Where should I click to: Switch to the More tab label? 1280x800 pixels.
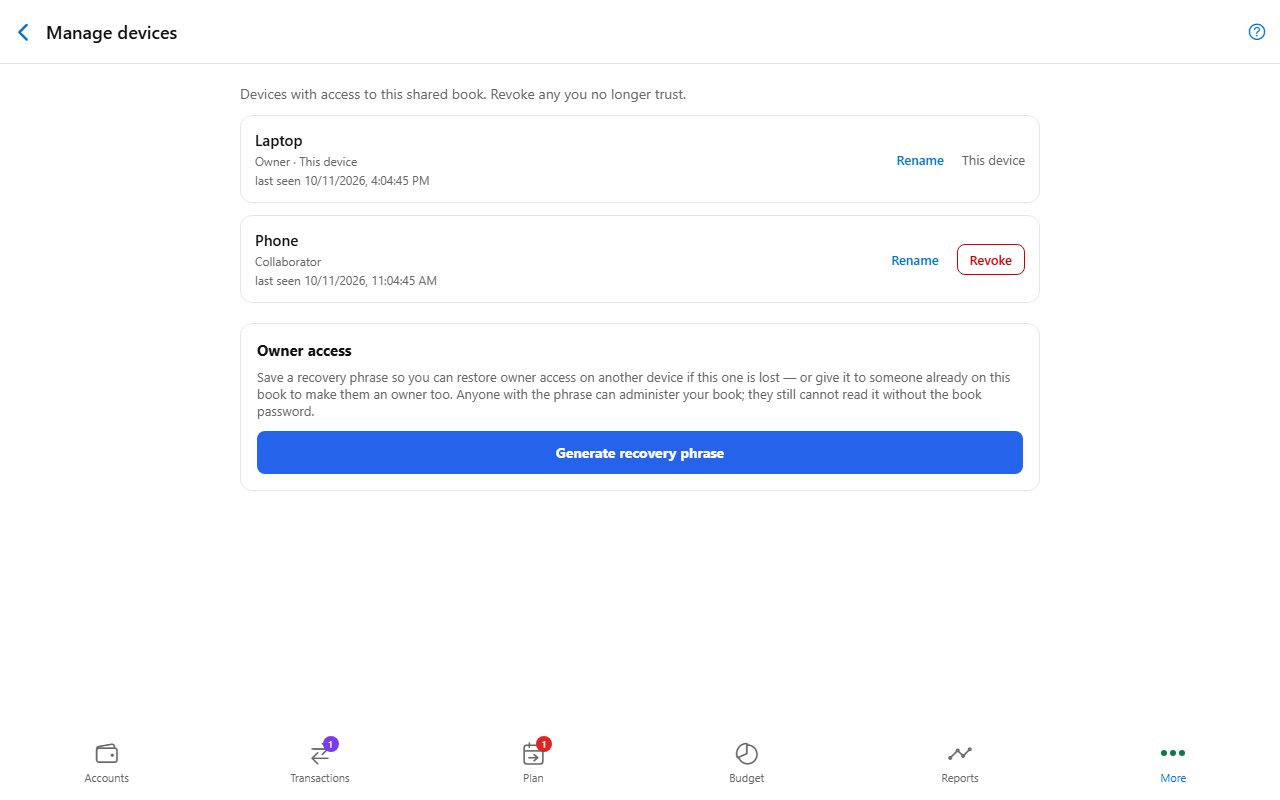coord(1173,778)
